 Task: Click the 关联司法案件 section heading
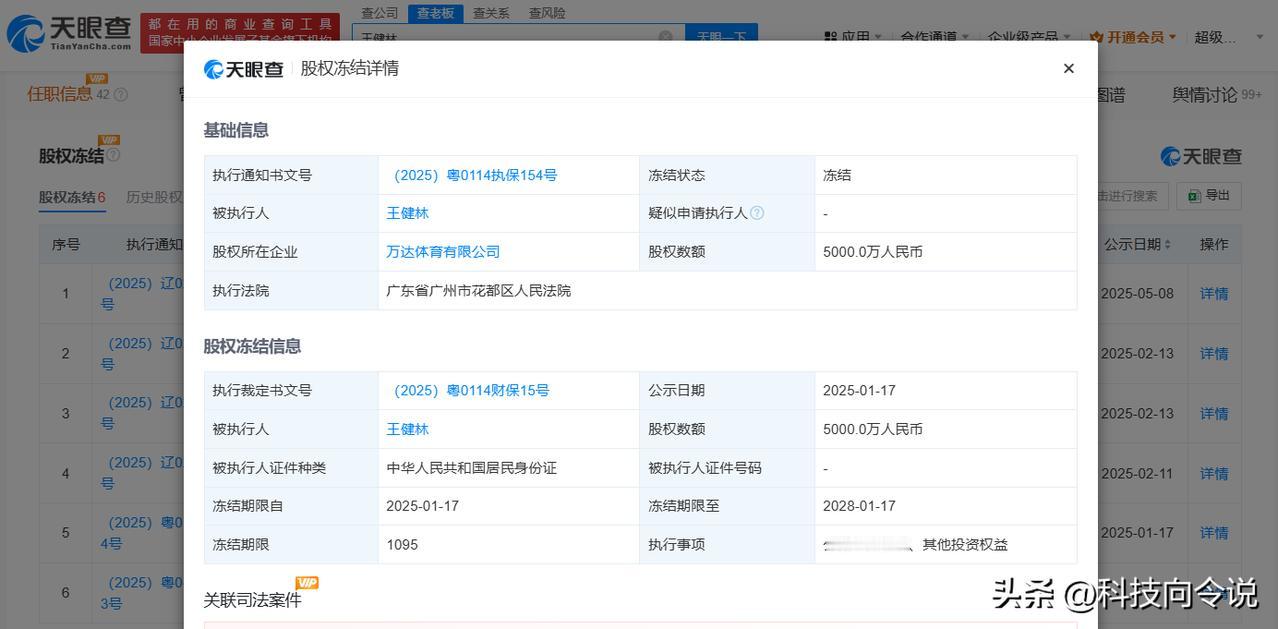pyautogui.click(x=252, y=600)
